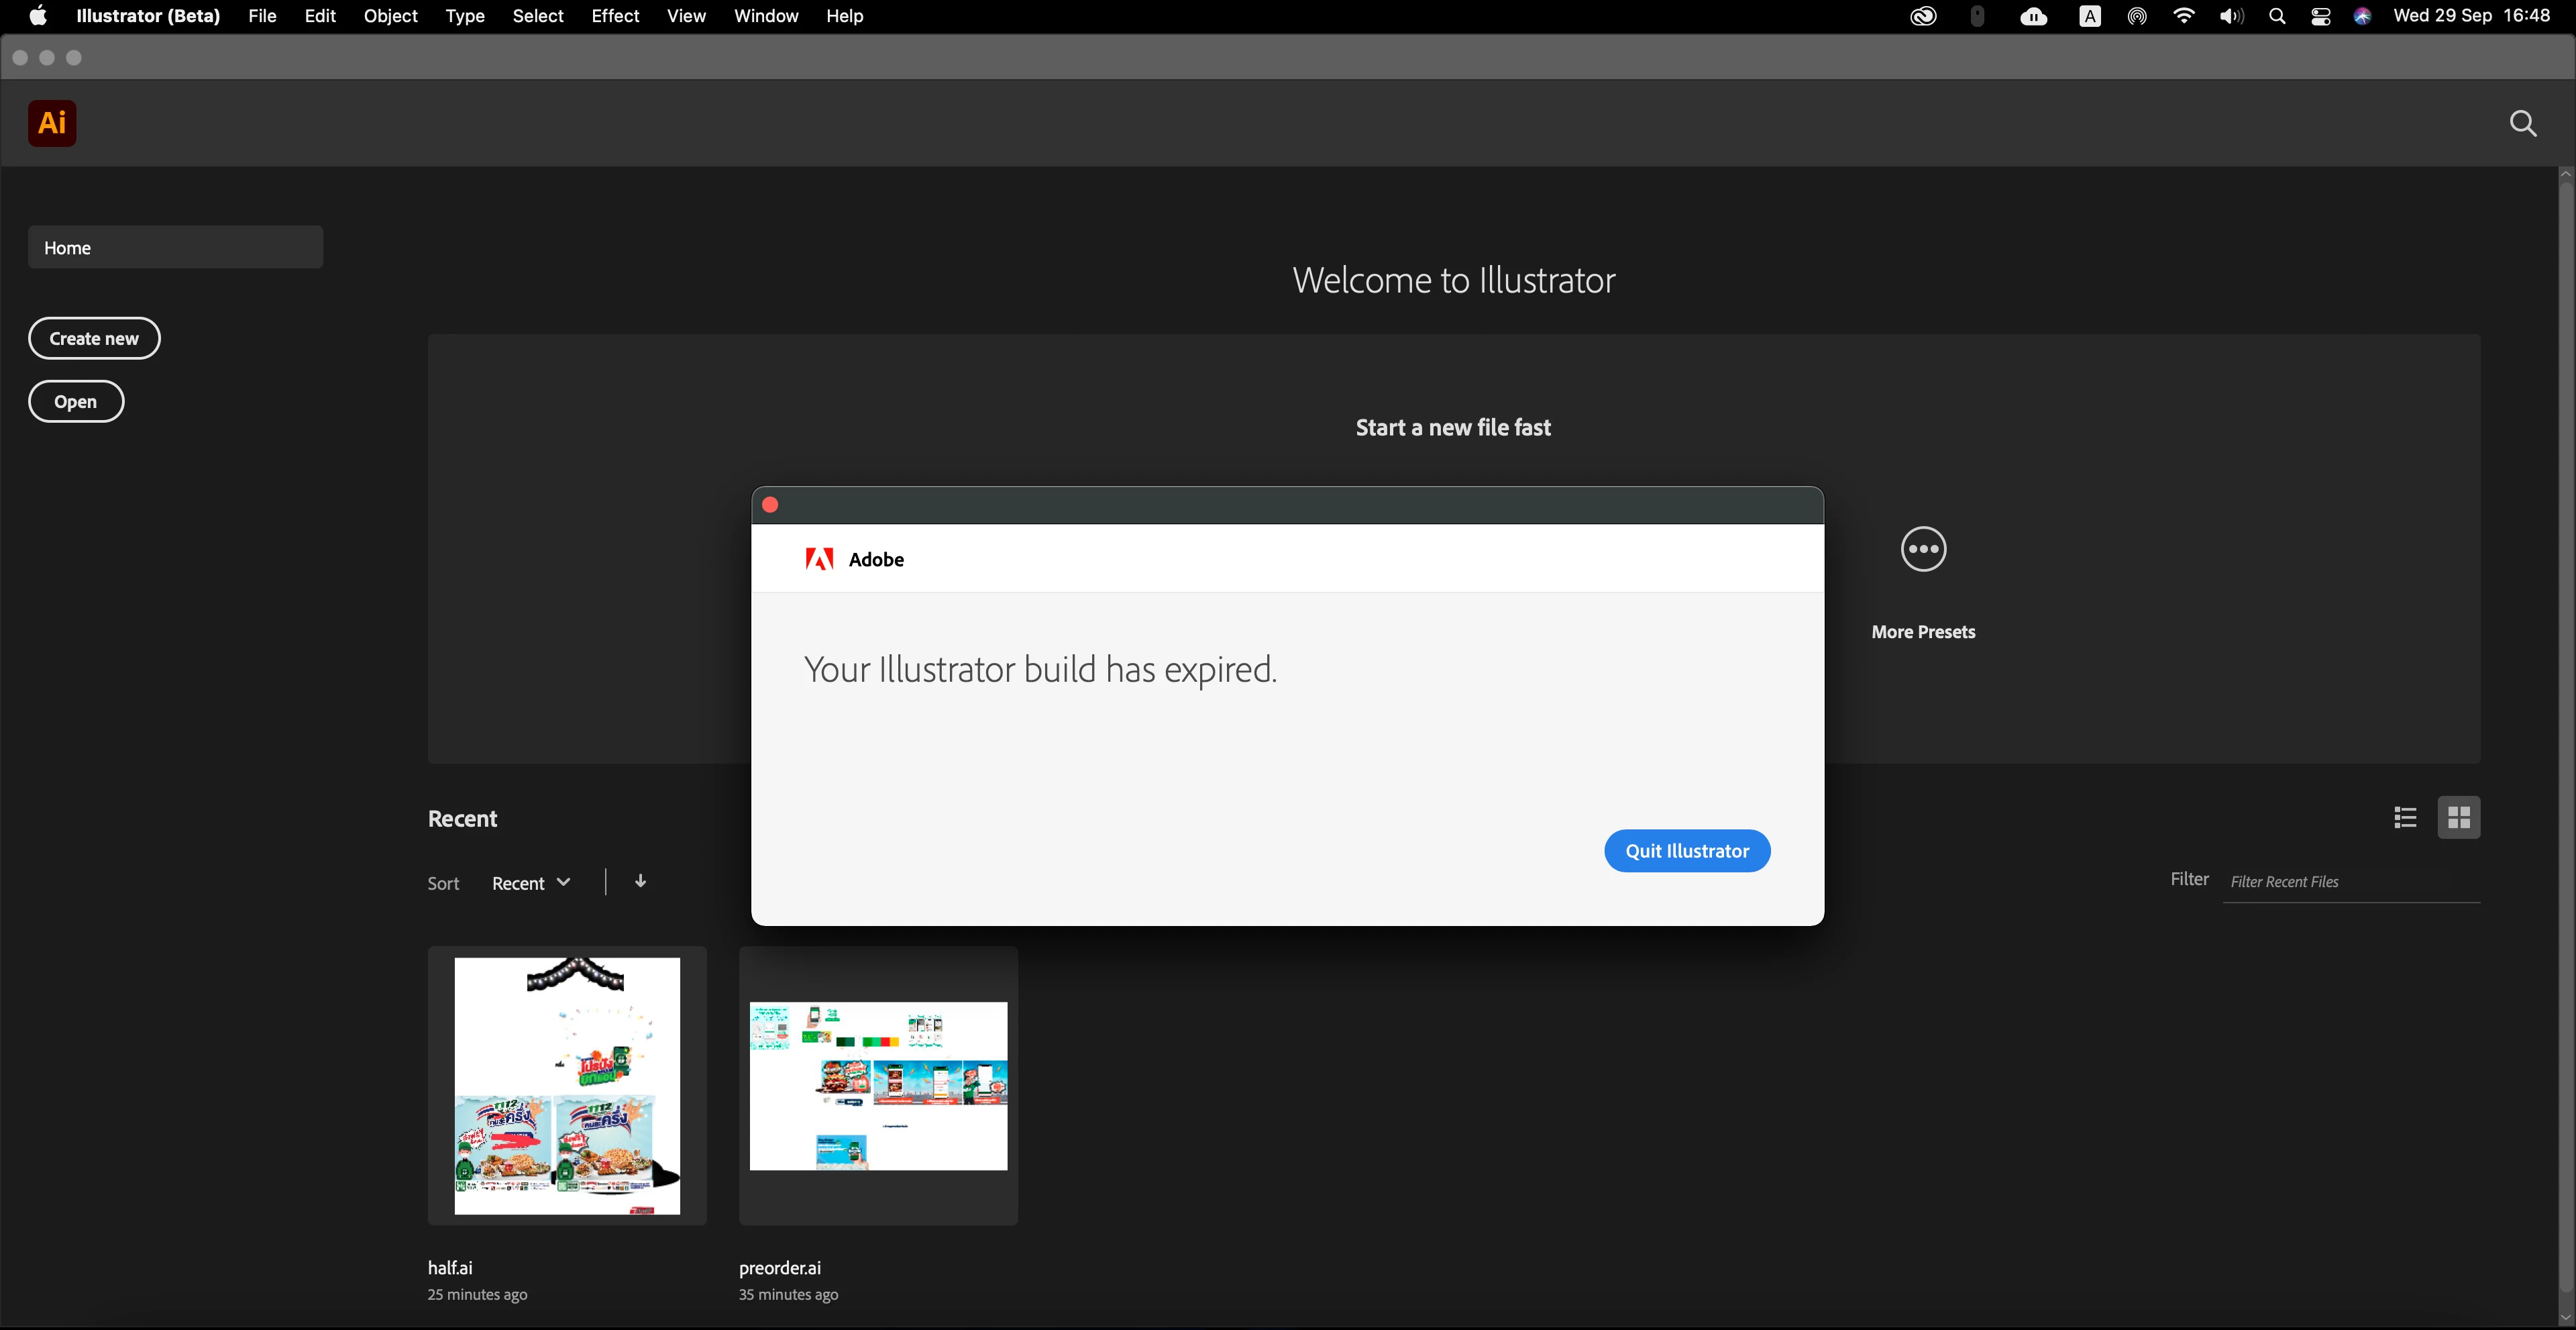Open the Siri menu bar icon

pos(2362,16)
